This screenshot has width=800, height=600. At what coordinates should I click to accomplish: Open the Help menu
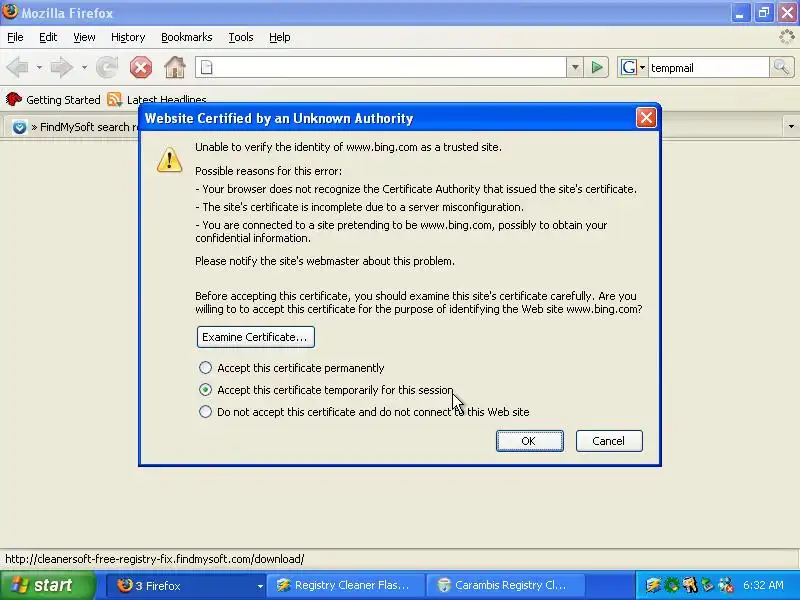point(280,37)
